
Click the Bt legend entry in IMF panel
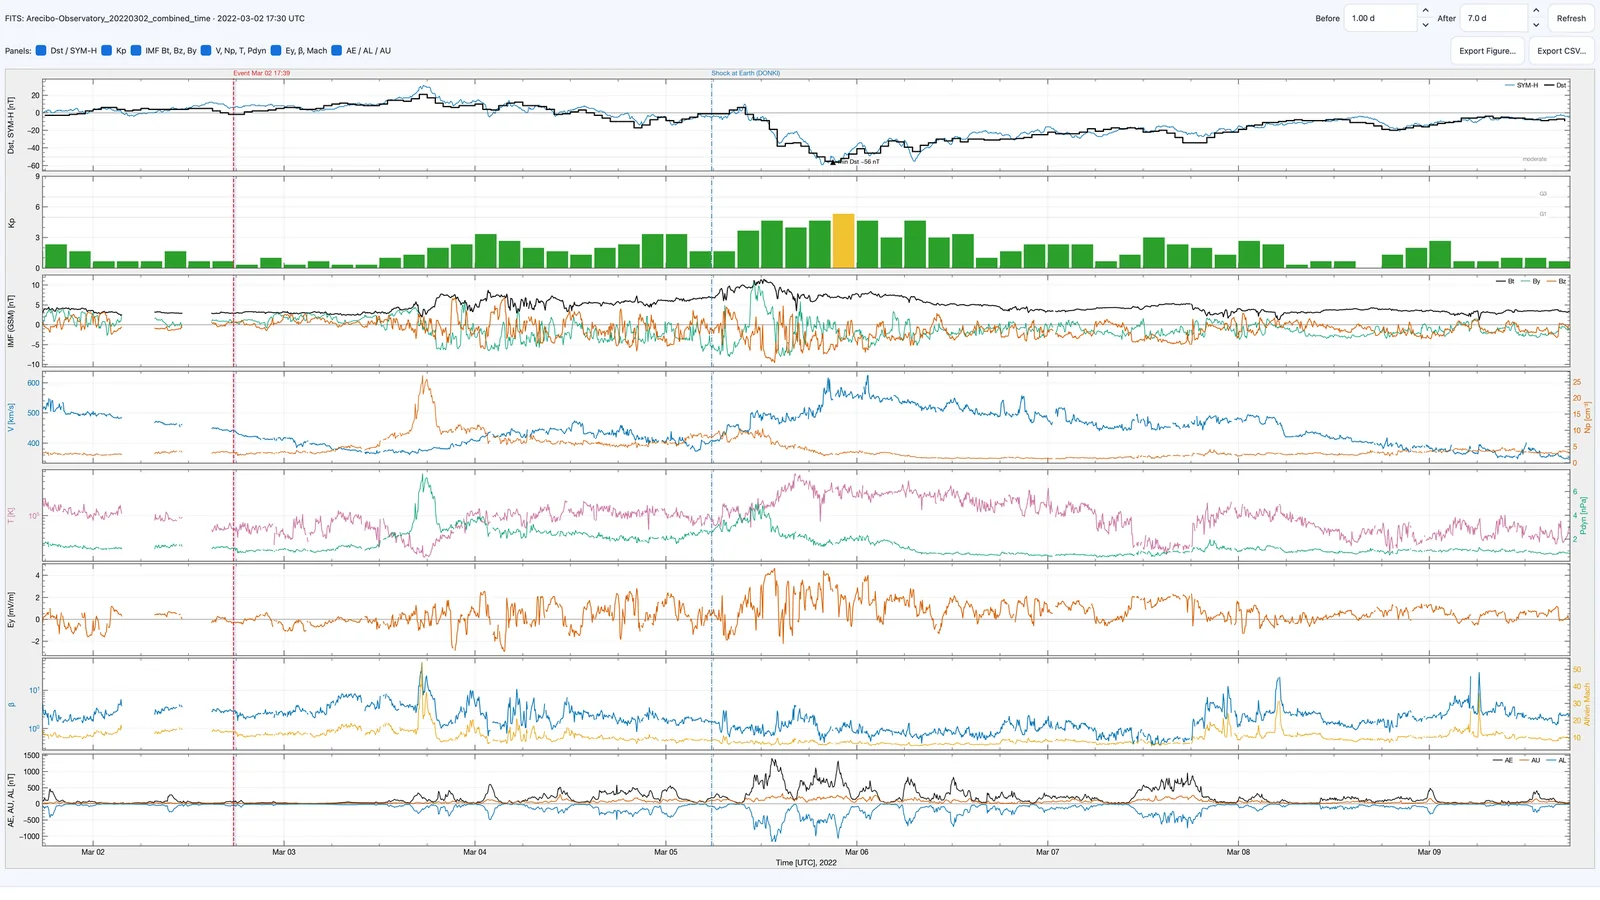pos(1505,281)
